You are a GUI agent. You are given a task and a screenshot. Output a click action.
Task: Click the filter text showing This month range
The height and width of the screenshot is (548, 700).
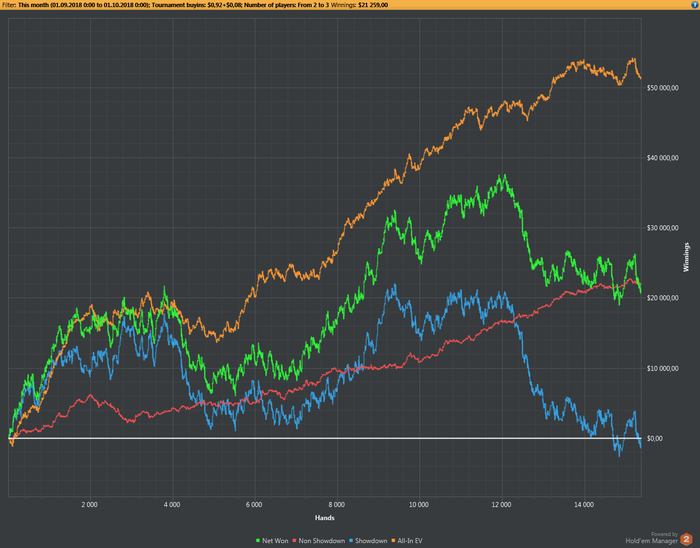point(82,5)
